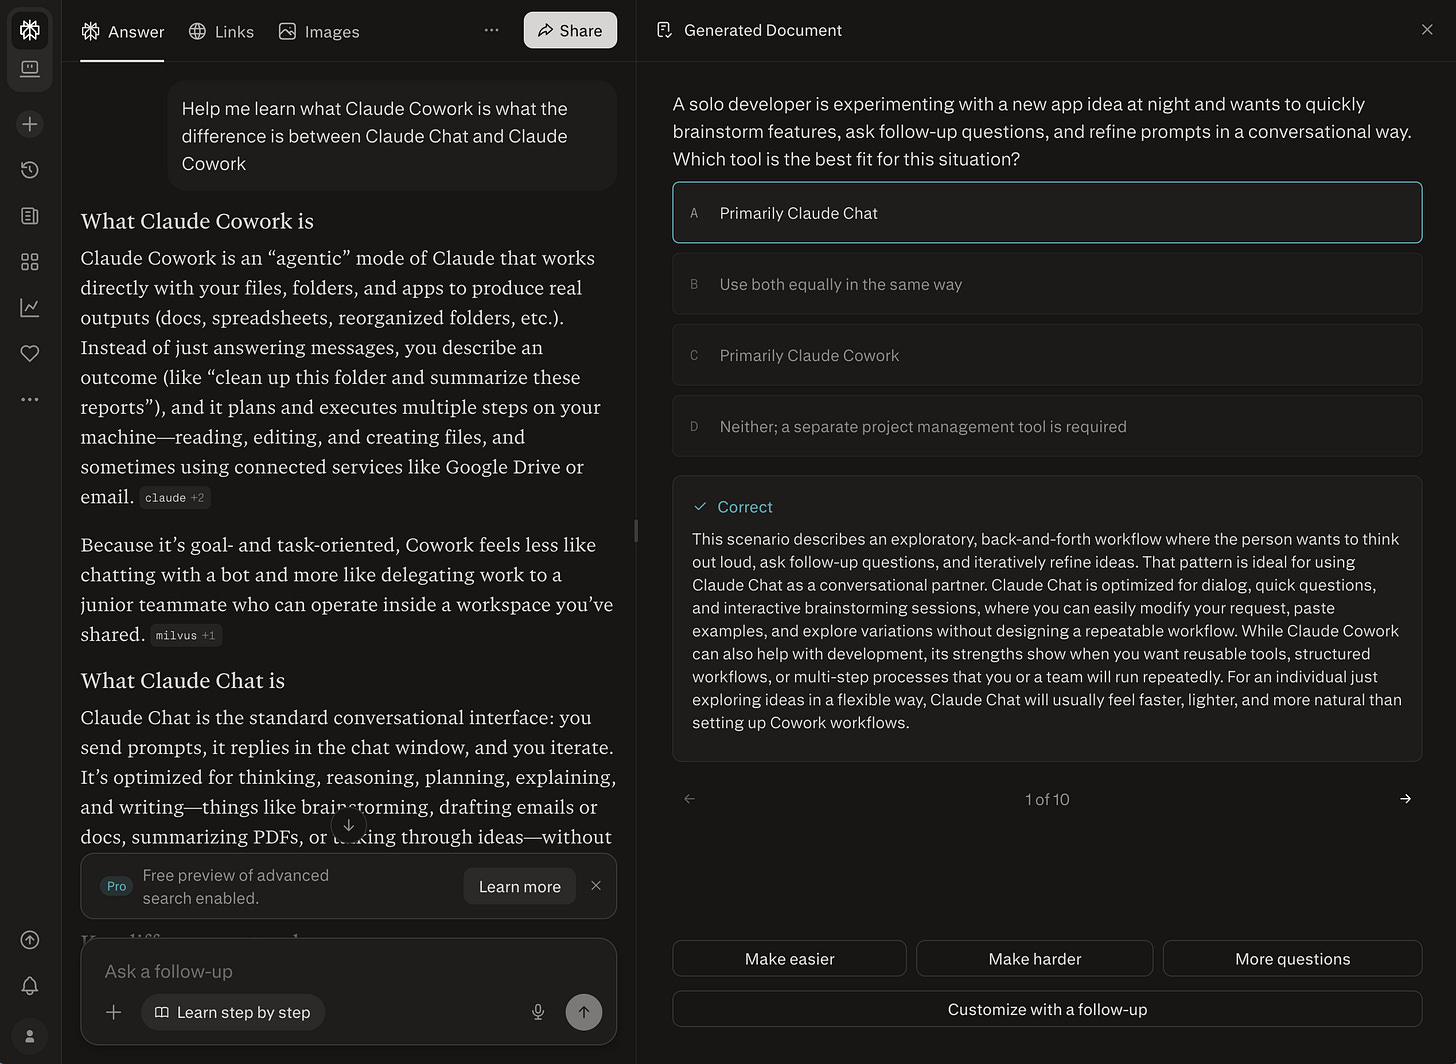The height and width of the screenshot is (1064, 1456).
Task: Open the Spaces grid icon in sidebar
Action: pyautogui.click(x=29, y=261)
